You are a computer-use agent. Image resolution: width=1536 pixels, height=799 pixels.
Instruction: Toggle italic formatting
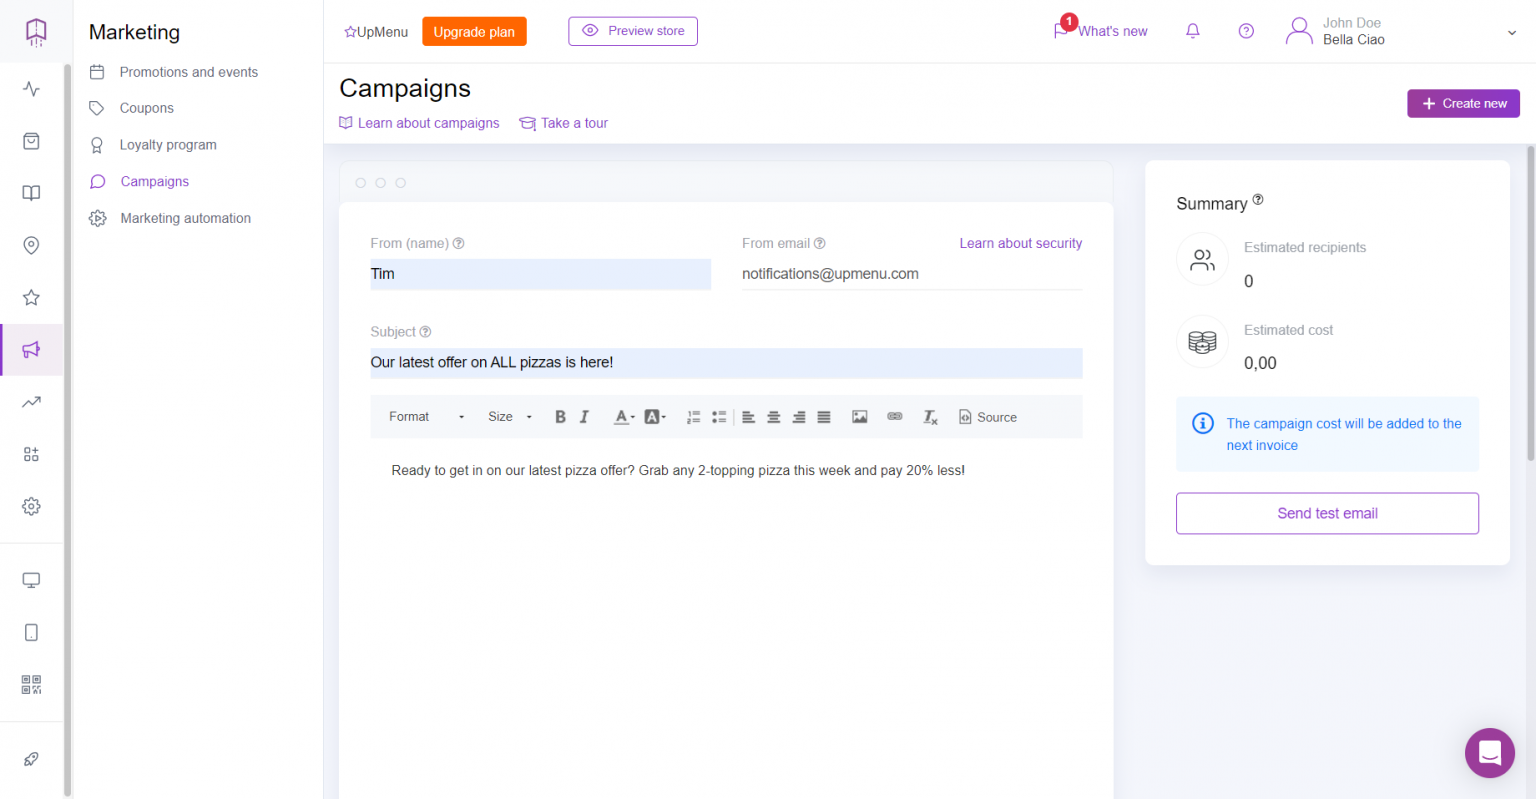click(584, 416)
